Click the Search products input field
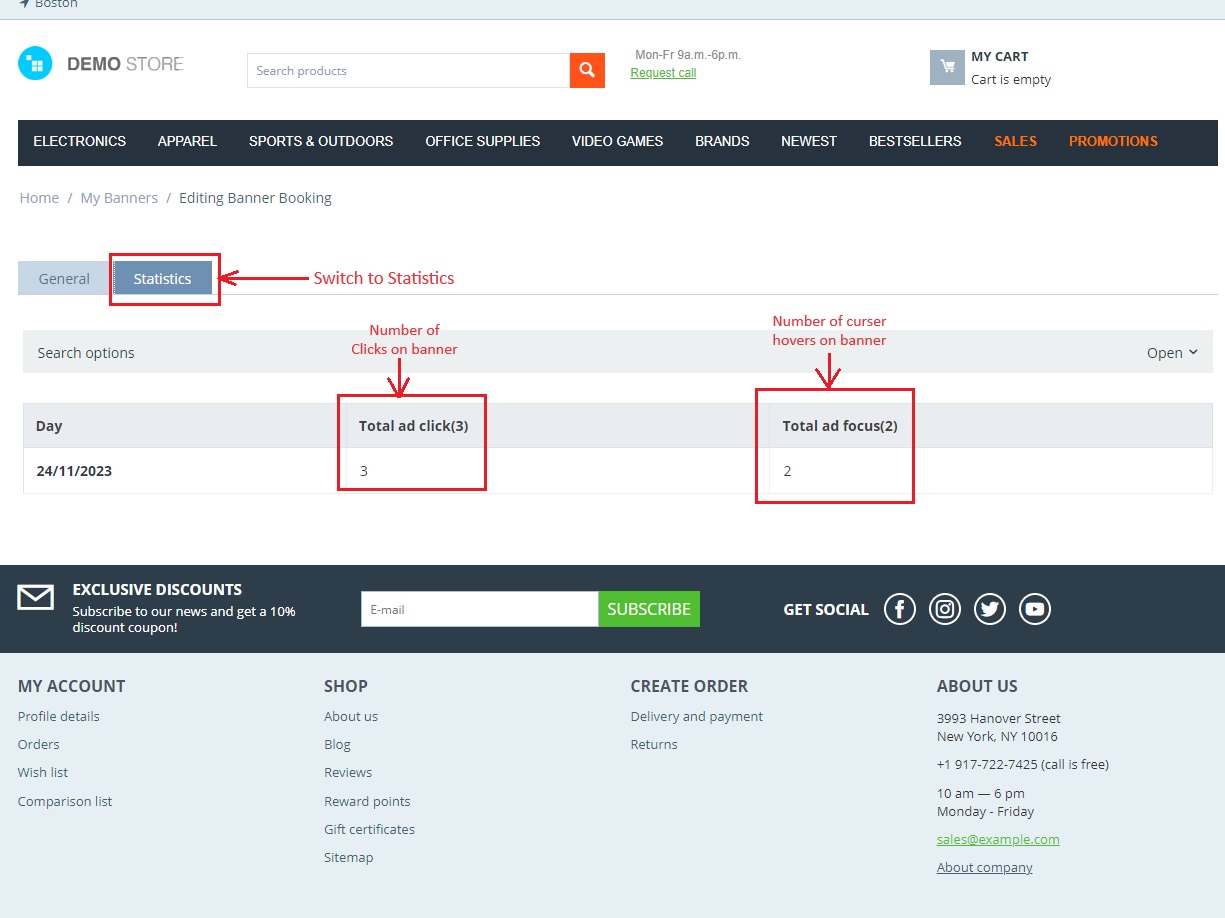The height and width of the screenshot is (918, 1225). click(x=408, y=71)
